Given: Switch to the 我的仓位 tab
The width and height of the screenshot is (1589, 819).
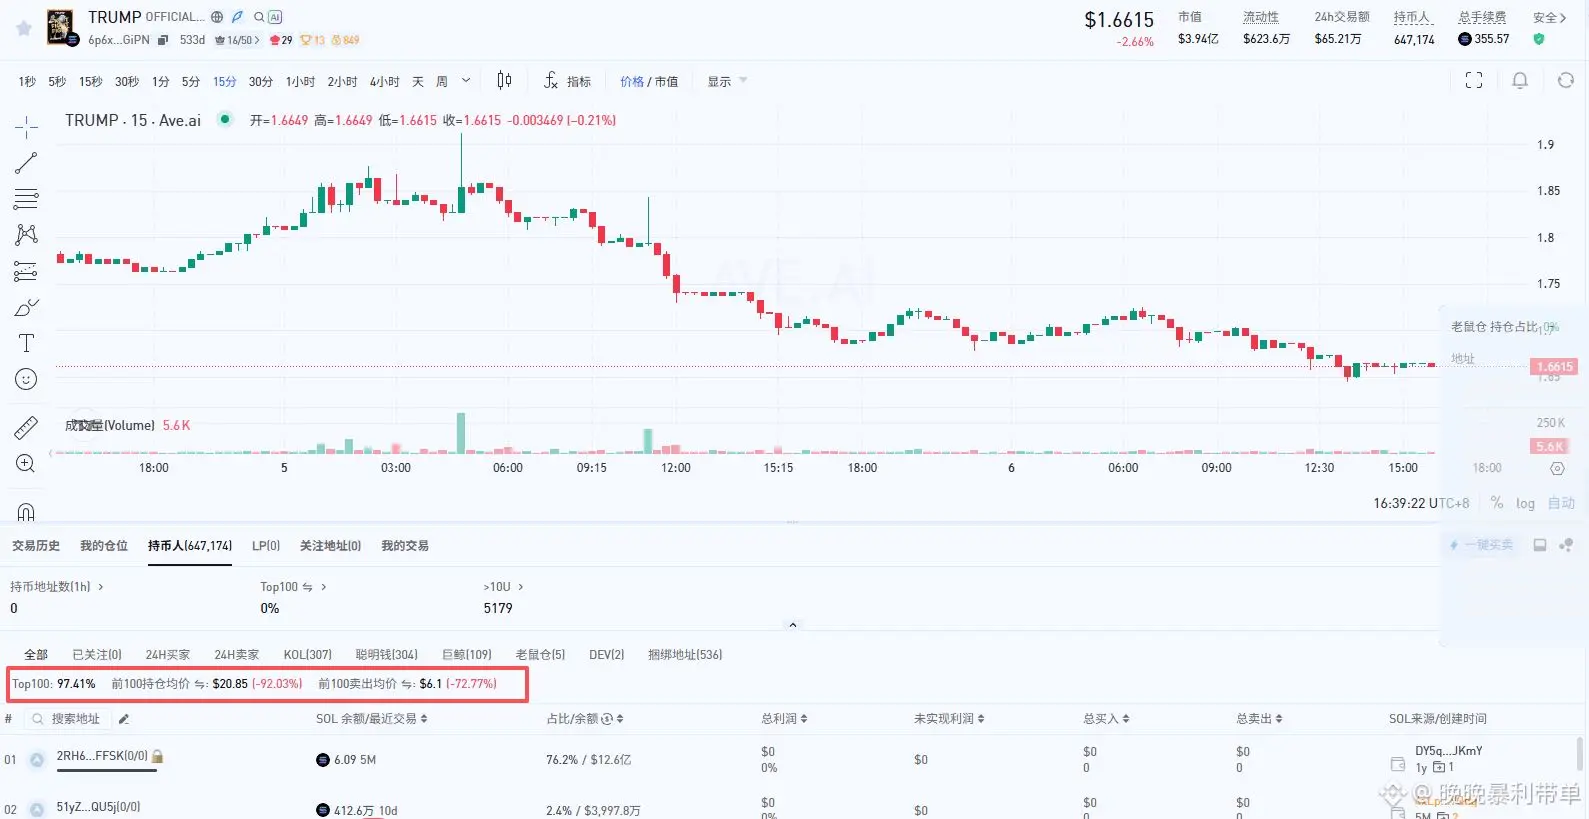Looking at the screenshot, I should (x=104, y=546).
